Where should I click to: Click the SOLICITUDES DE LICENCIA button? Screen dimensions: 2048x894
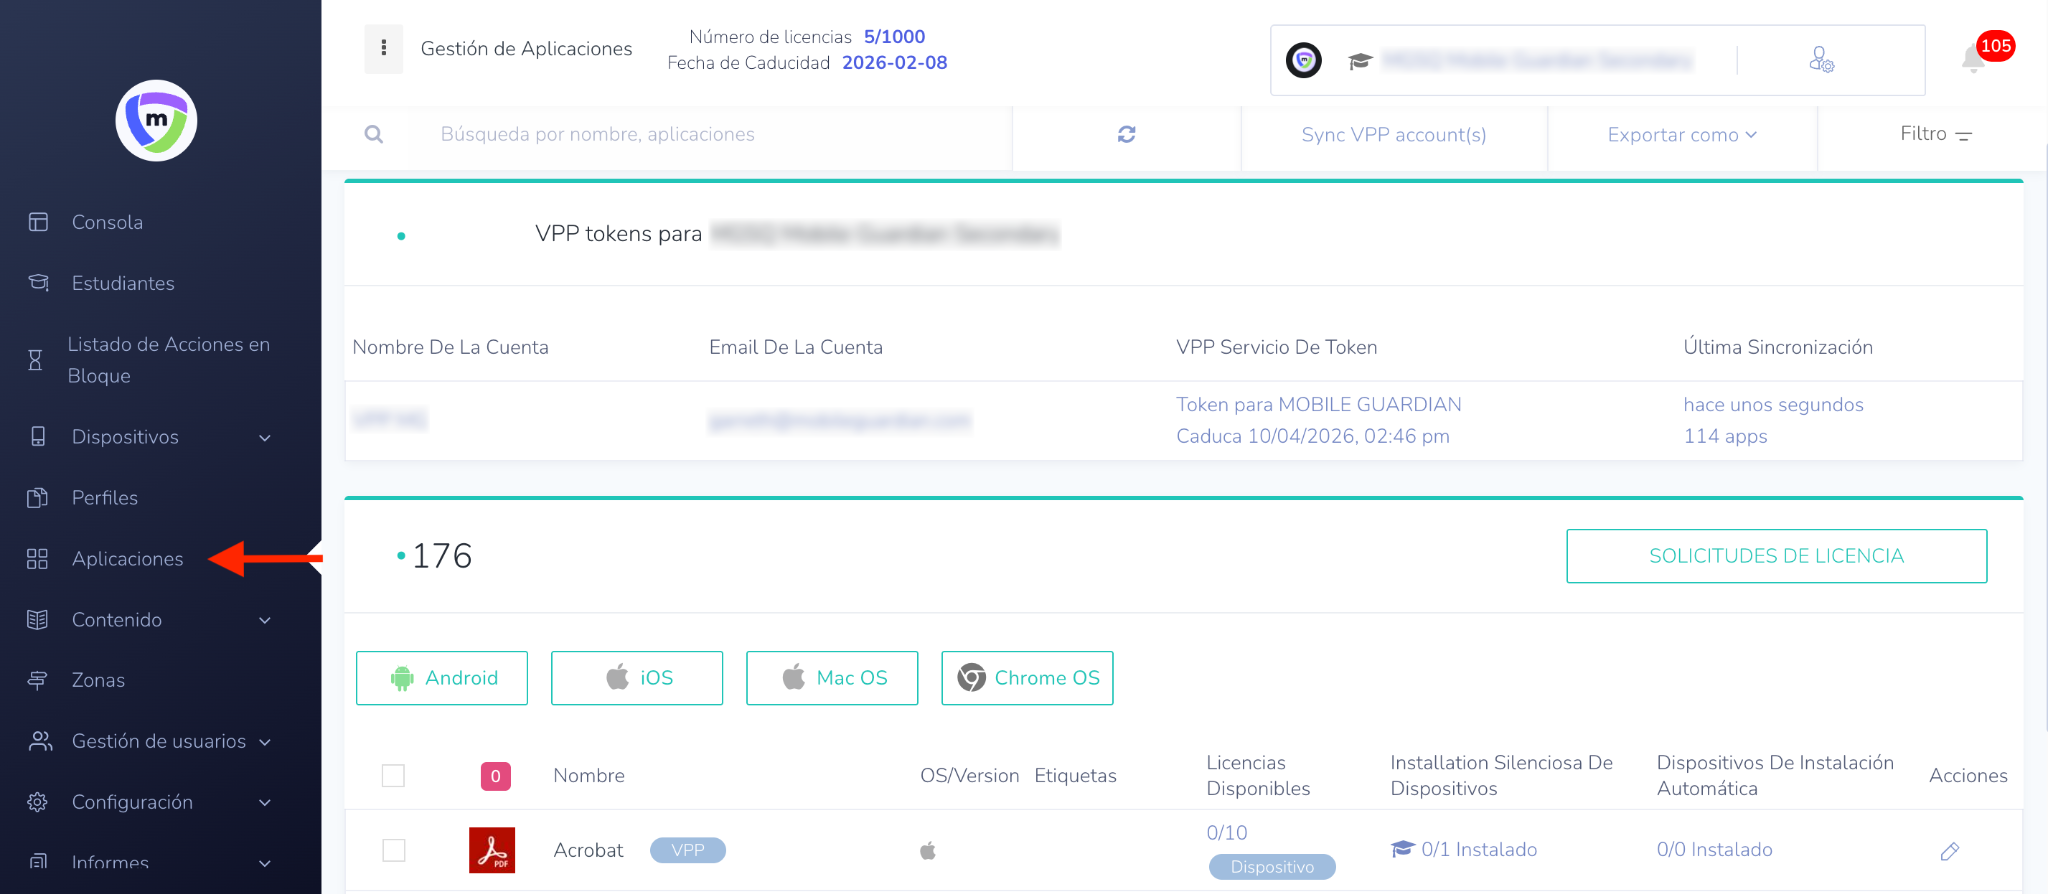pos(1776,556)
